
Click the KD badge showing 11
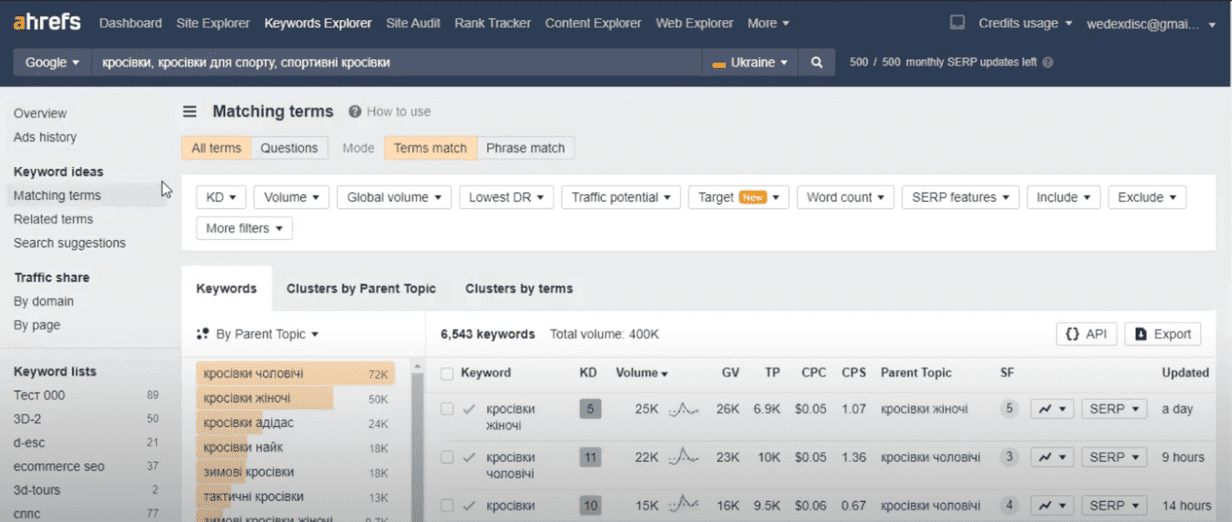(590, 457)
